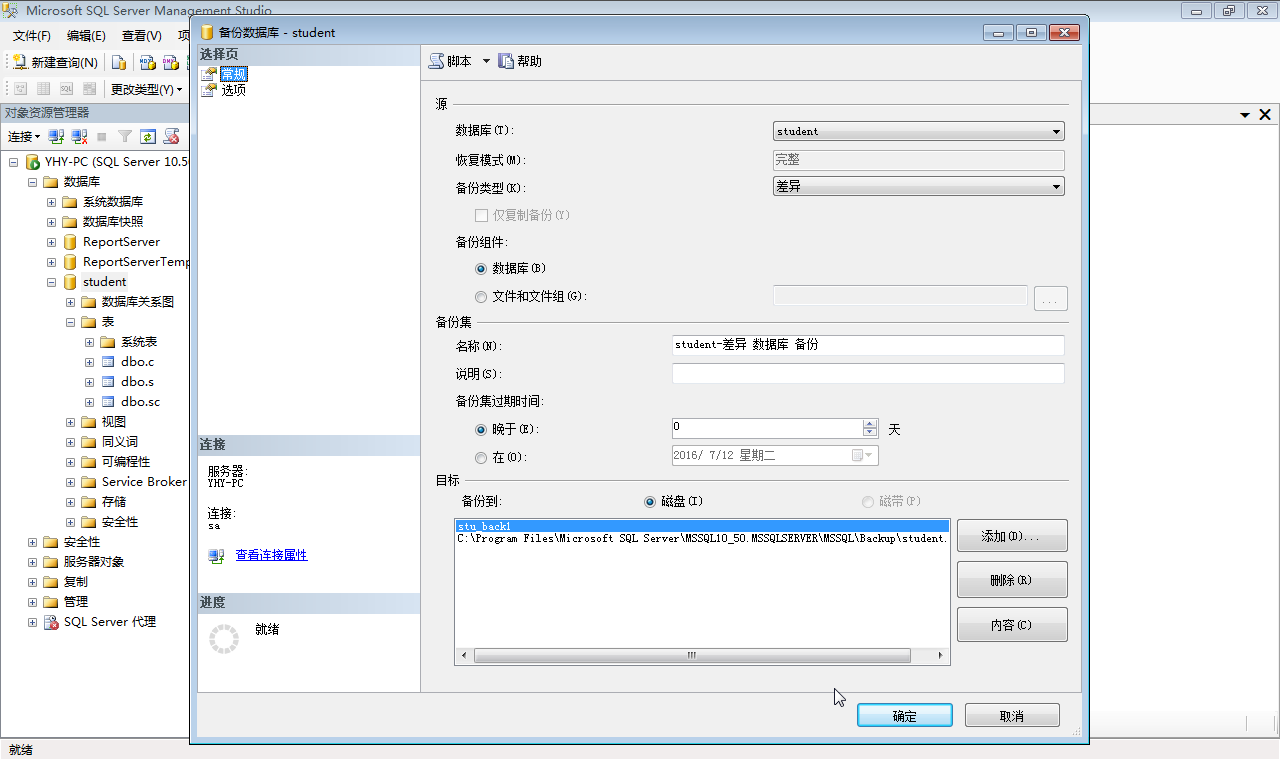Tick the 仅复制备份(Y) checkbox

pos(481,215)
